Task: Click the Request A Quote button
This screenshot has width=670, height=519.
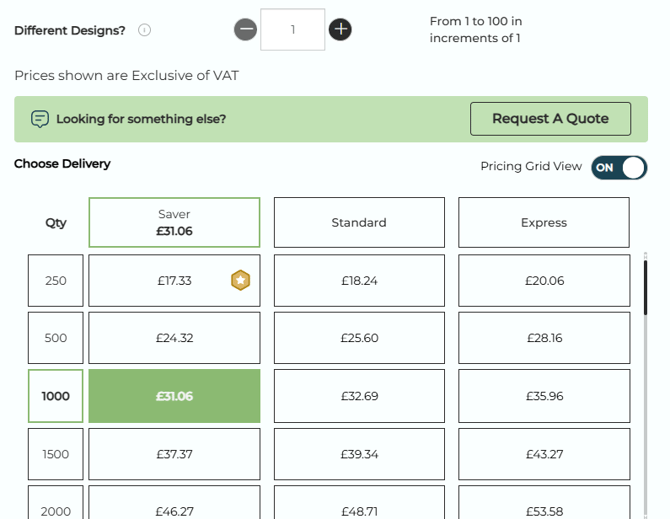Action: (550, 119)
